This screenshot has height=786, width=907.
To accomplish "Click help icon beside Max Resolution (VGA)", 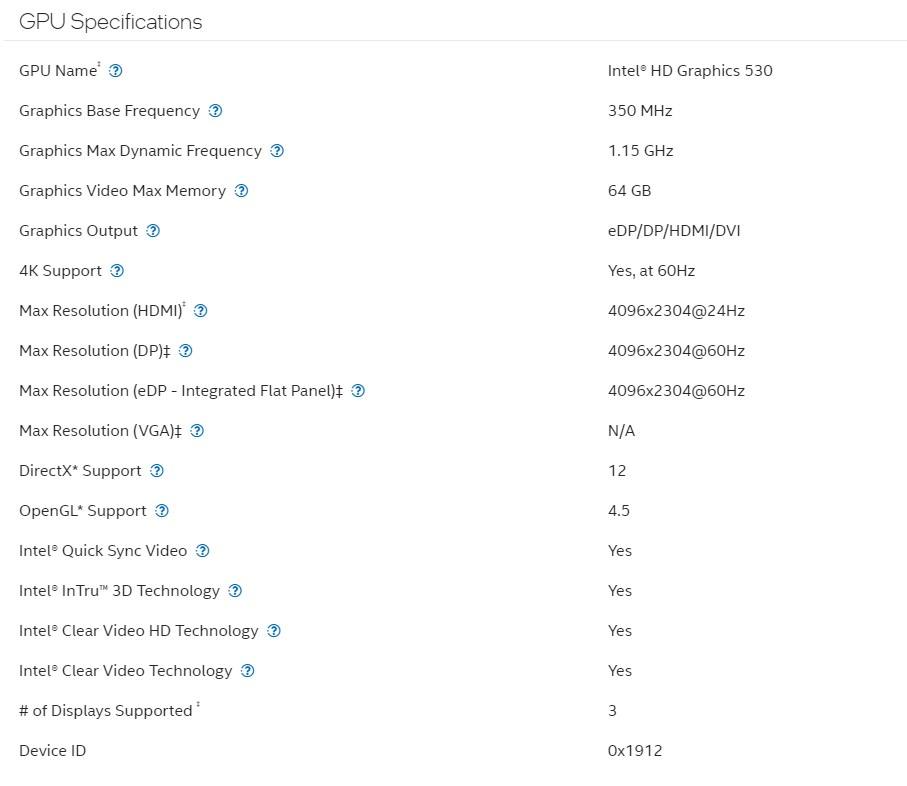I will [x=197, y=431].
